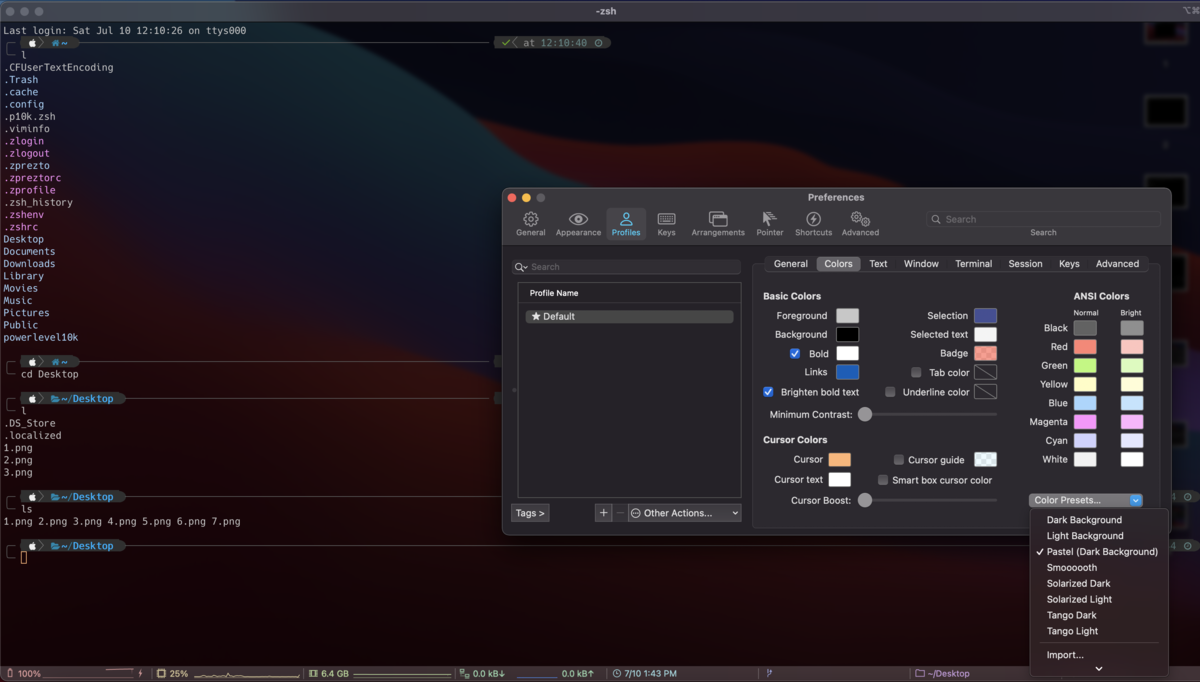Open the ANSI Normal Red swatch
Screen dimensions: 1200x682
1085,347
